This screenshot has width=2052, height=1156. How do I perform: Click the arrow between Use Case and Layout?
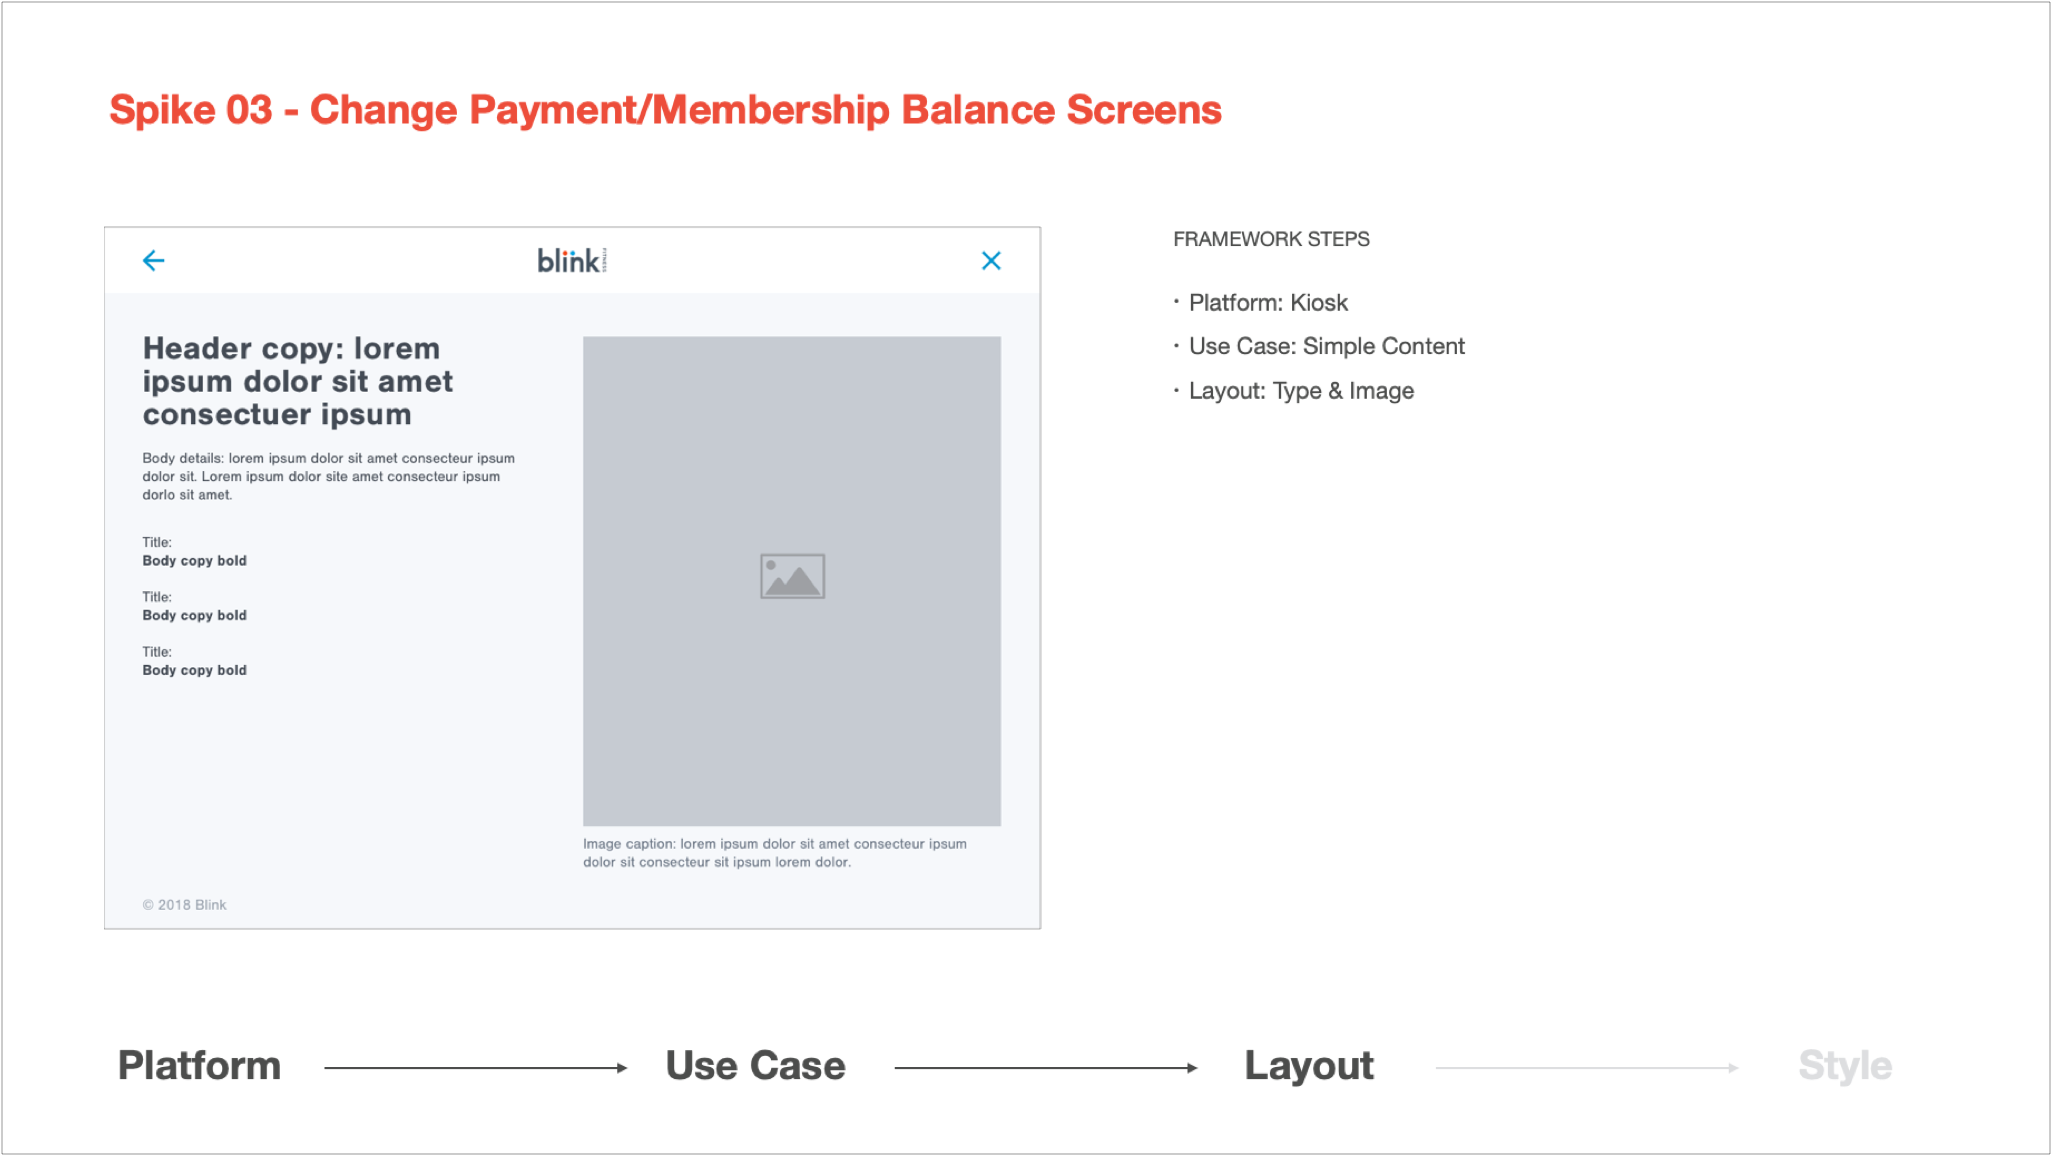pyautogui.click(x=1045, y=1068)
